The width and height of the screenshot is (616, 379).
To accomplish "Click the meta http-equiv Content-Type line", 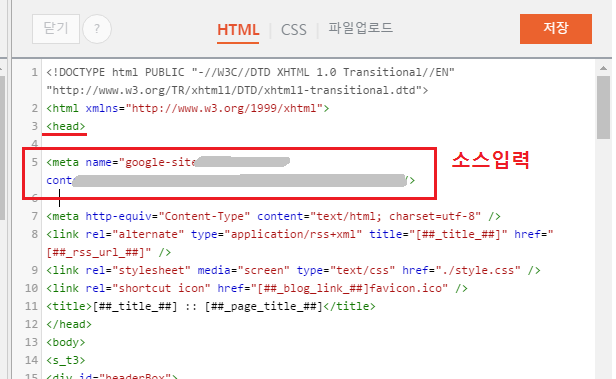I will pyautogui.click(x=273, y=216).
